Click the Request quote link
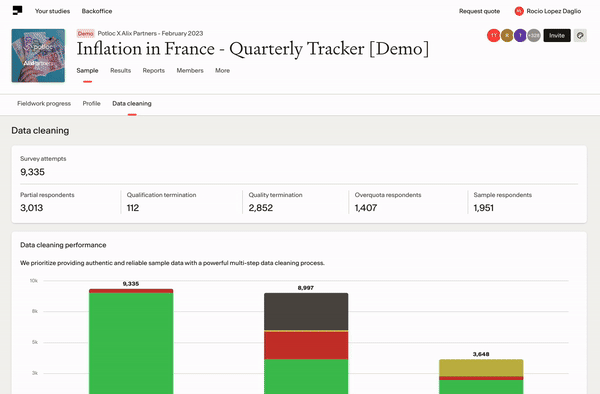 [479, 11]
